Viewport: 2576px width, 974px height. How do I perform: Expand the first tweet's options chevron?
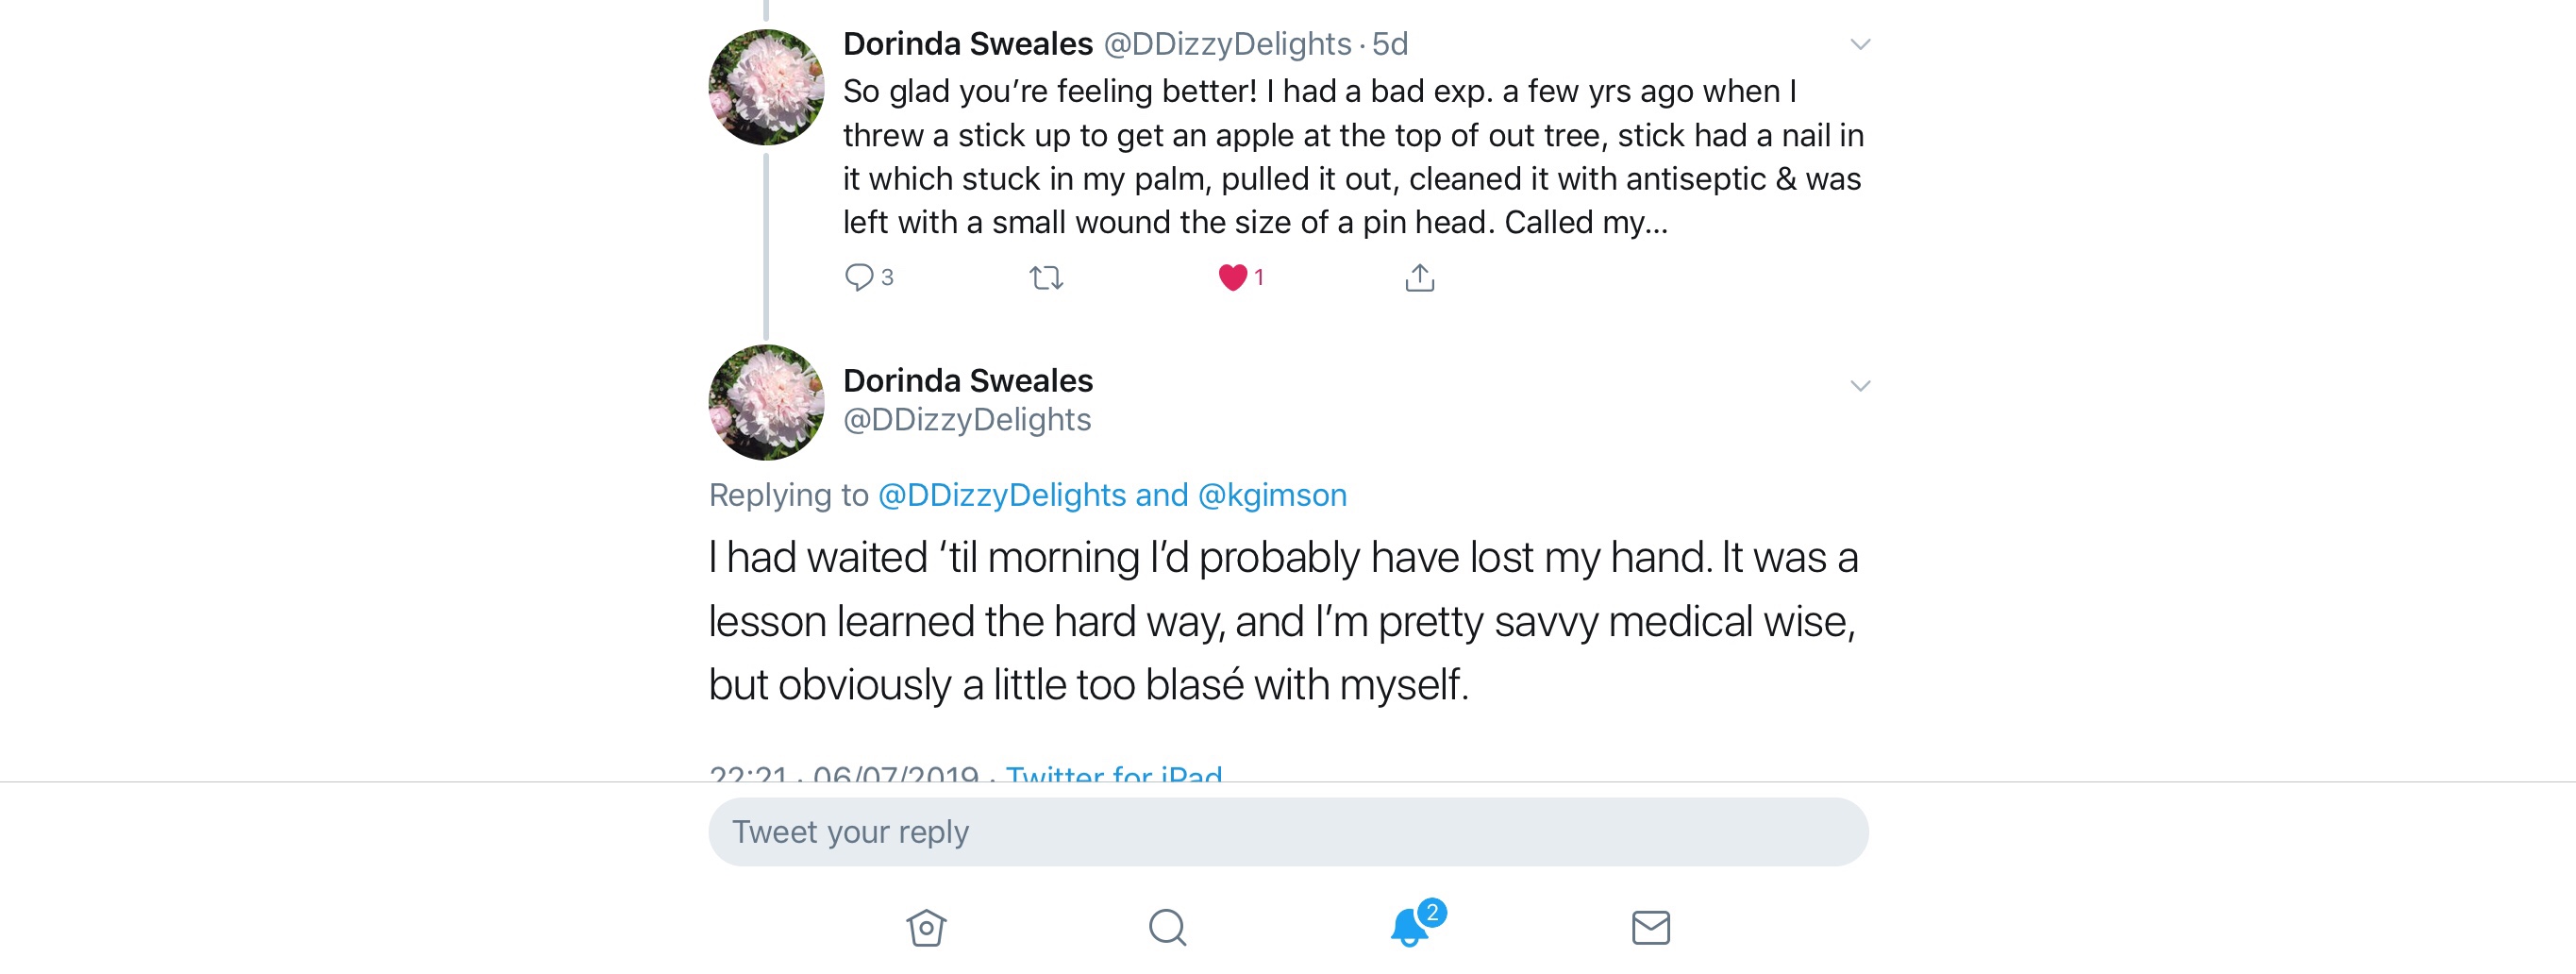coord(1859,44)
